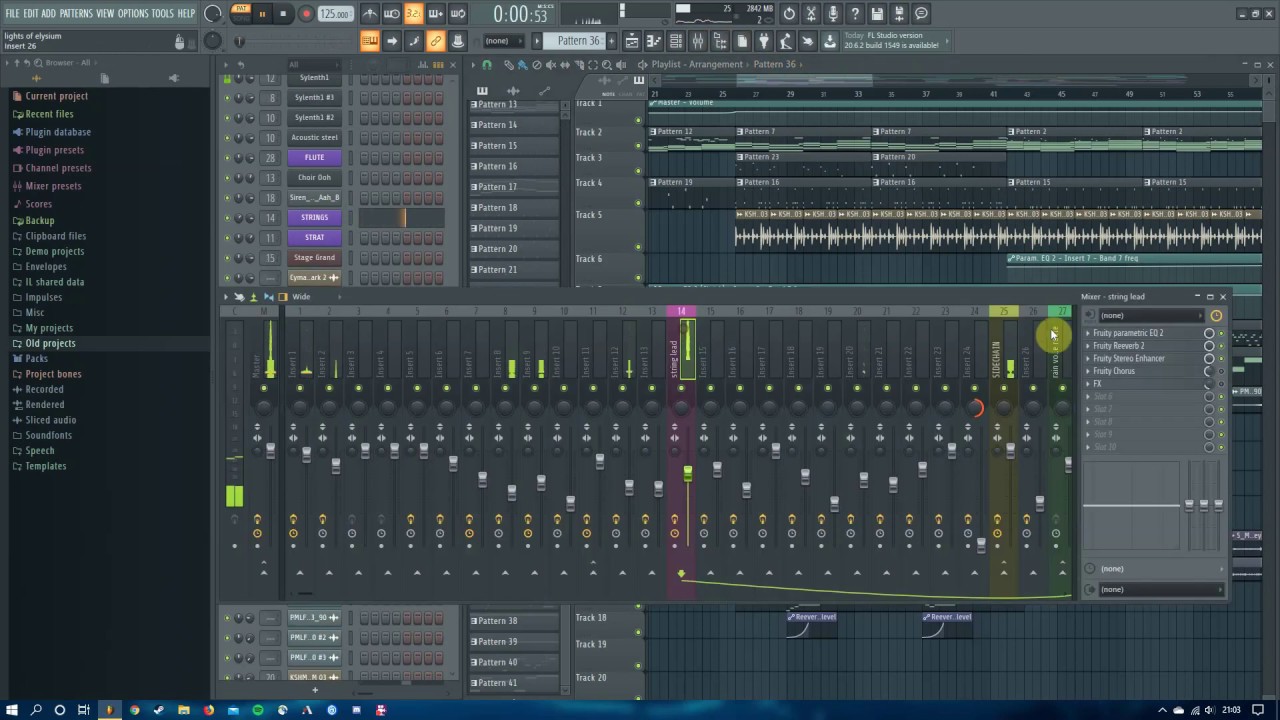Click the help question mark icon
The width and height of the screenshot is (1280, 720).
coord(855,14)
